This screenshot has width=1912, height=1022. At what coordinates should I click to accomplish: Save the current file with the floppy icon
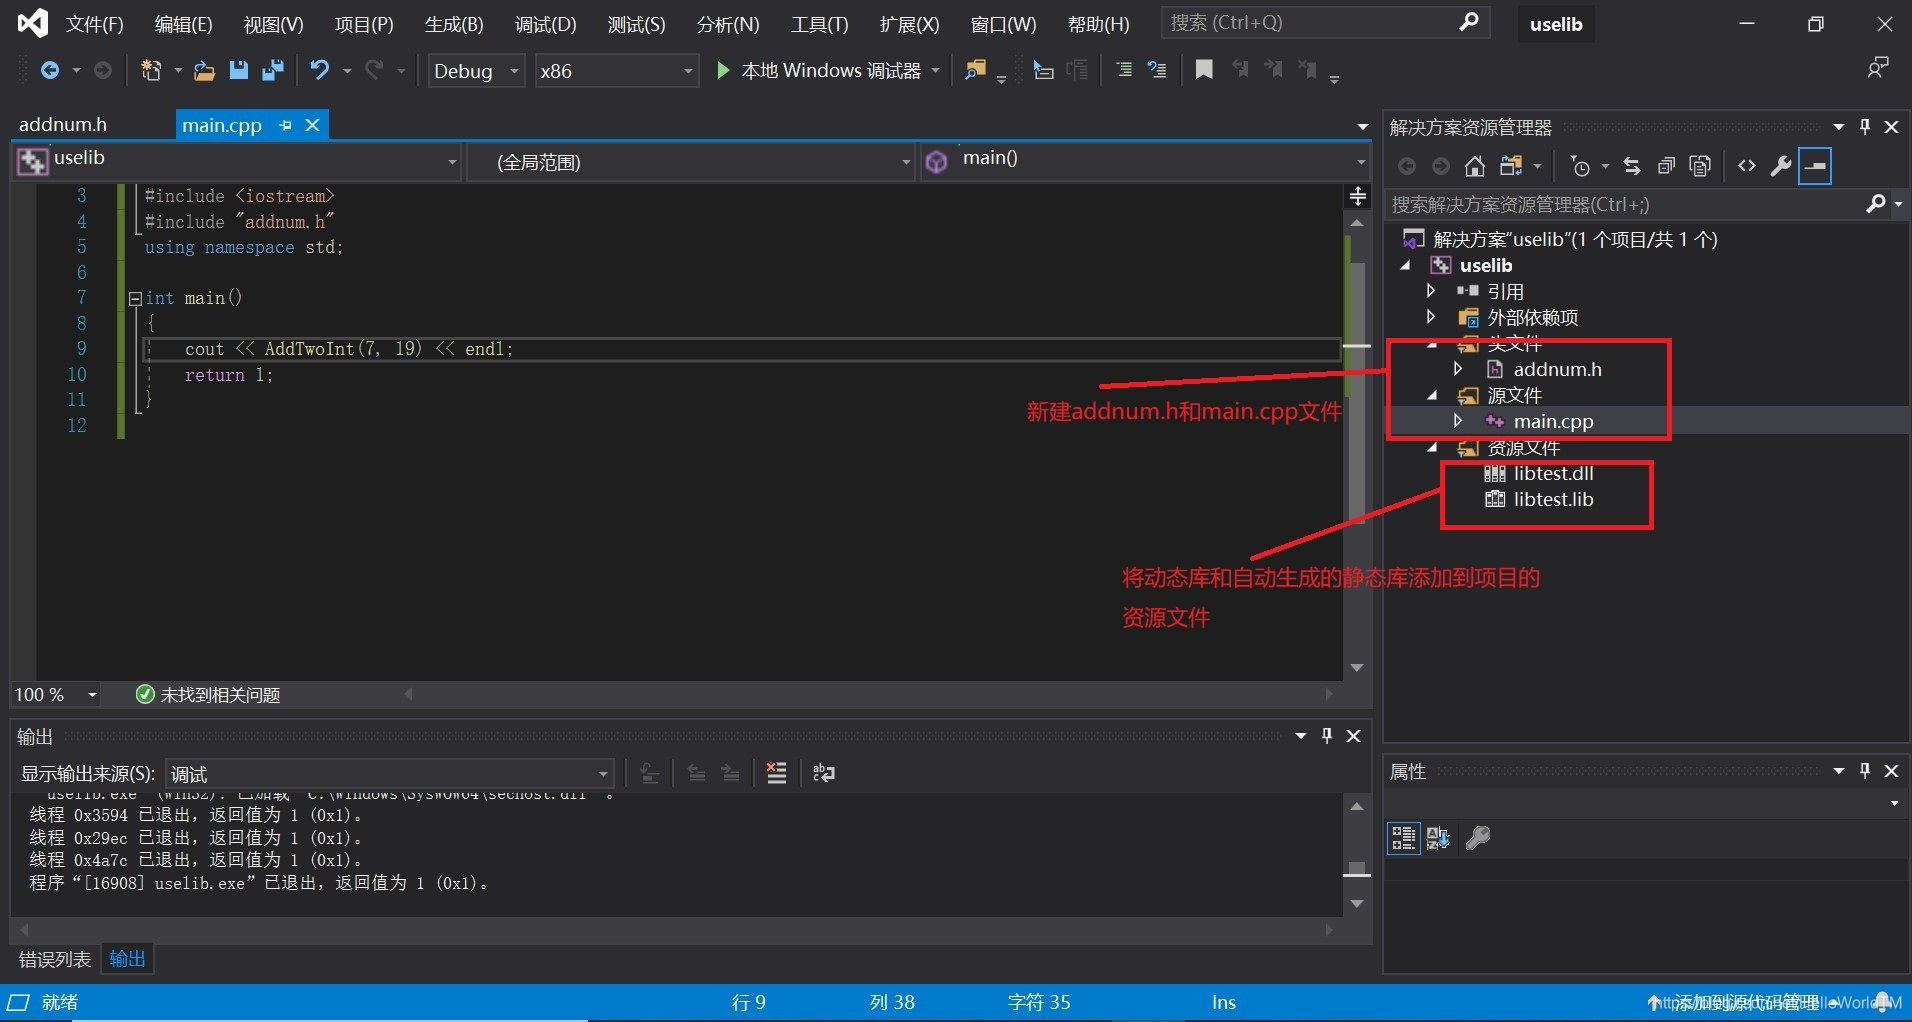(238, 70)
